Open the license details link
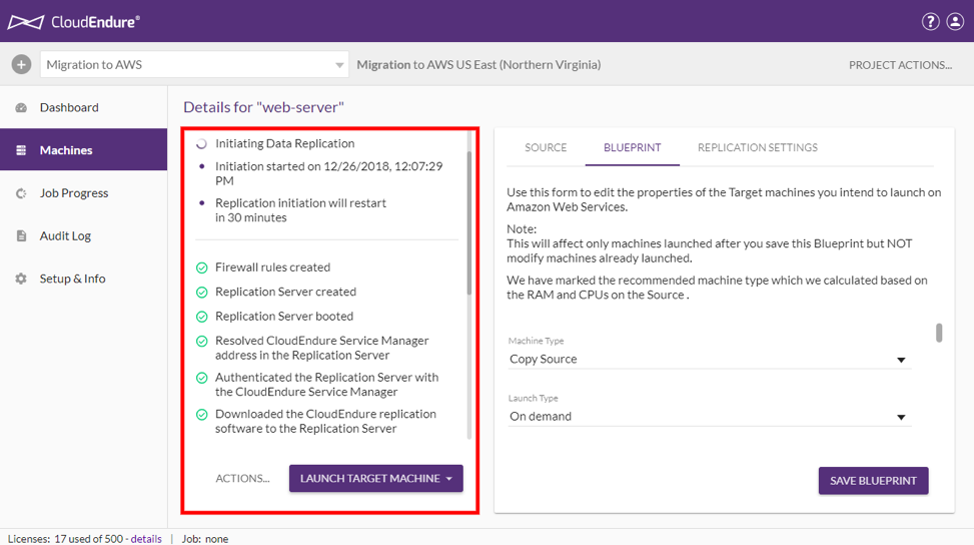 [x=146, y=539]
